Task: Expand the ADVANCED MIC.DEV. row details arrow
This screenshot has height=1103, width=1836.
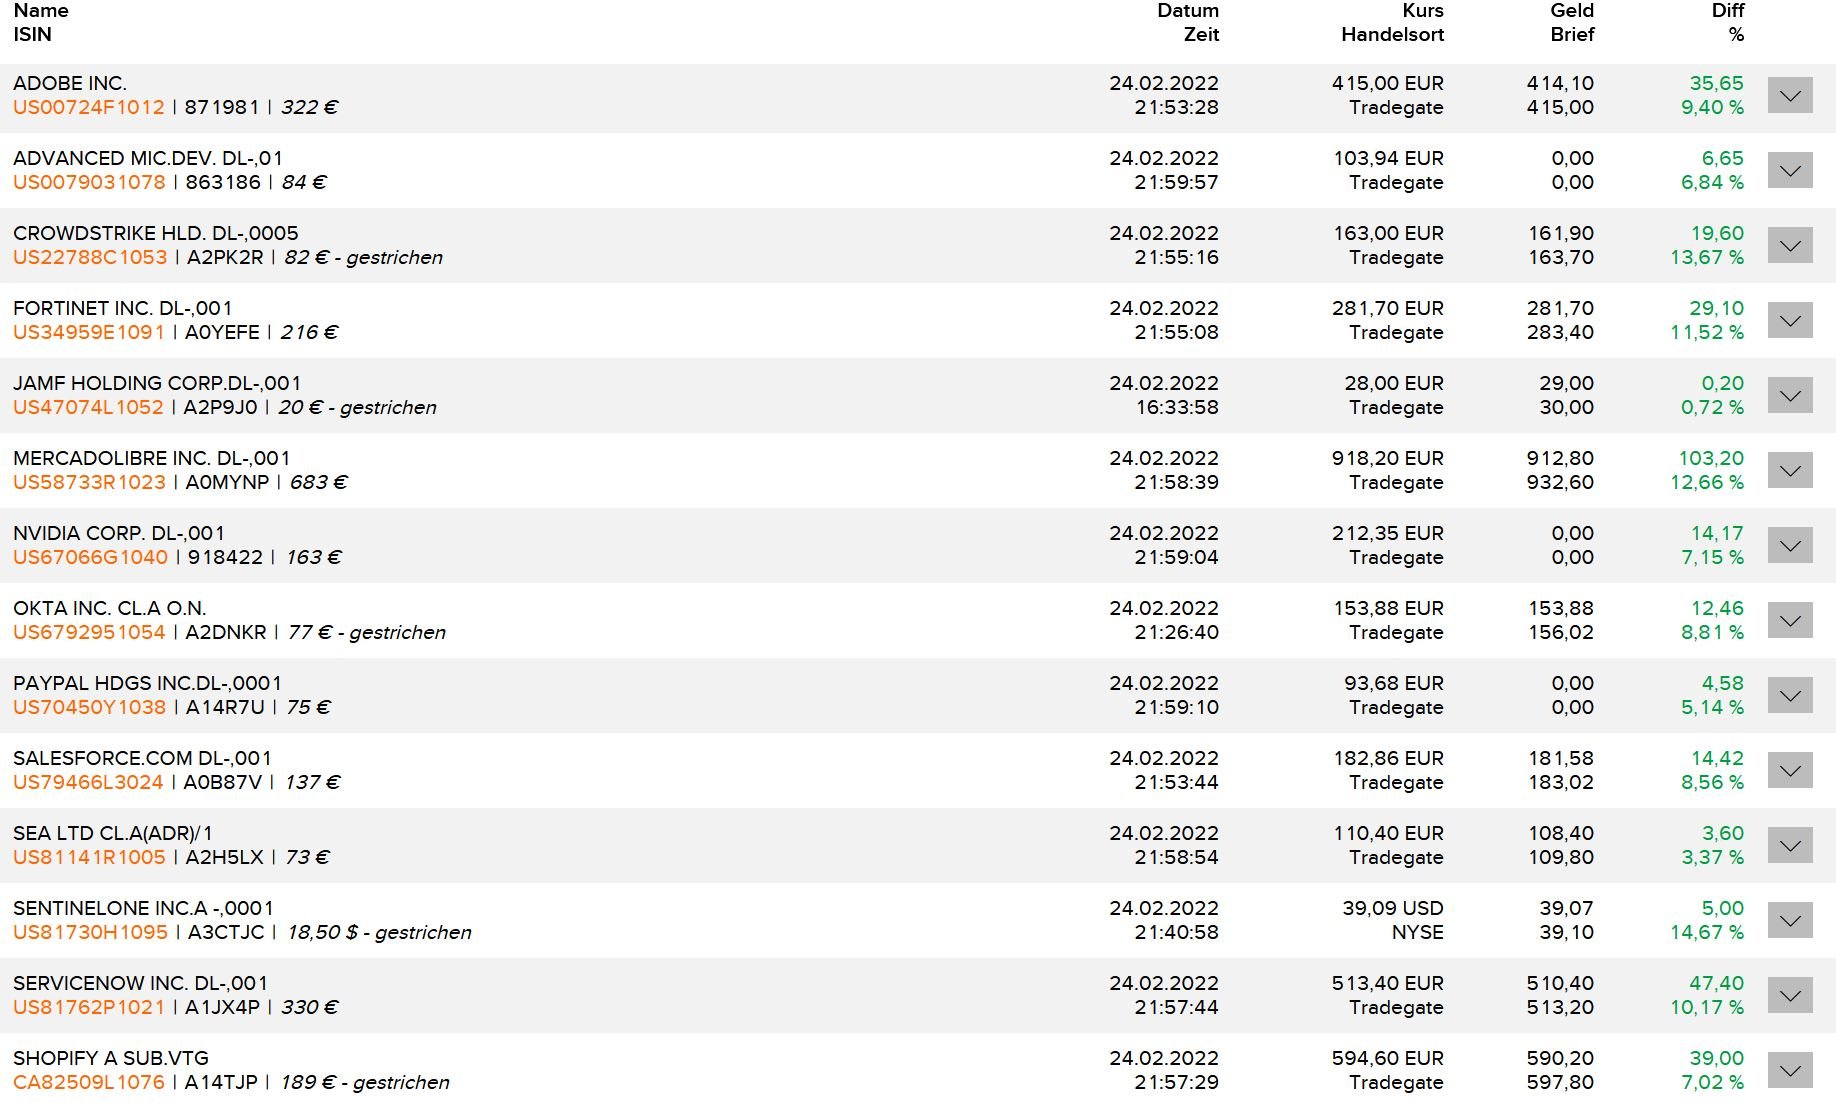Action: pyautogui.click(x=1789, y=171)
